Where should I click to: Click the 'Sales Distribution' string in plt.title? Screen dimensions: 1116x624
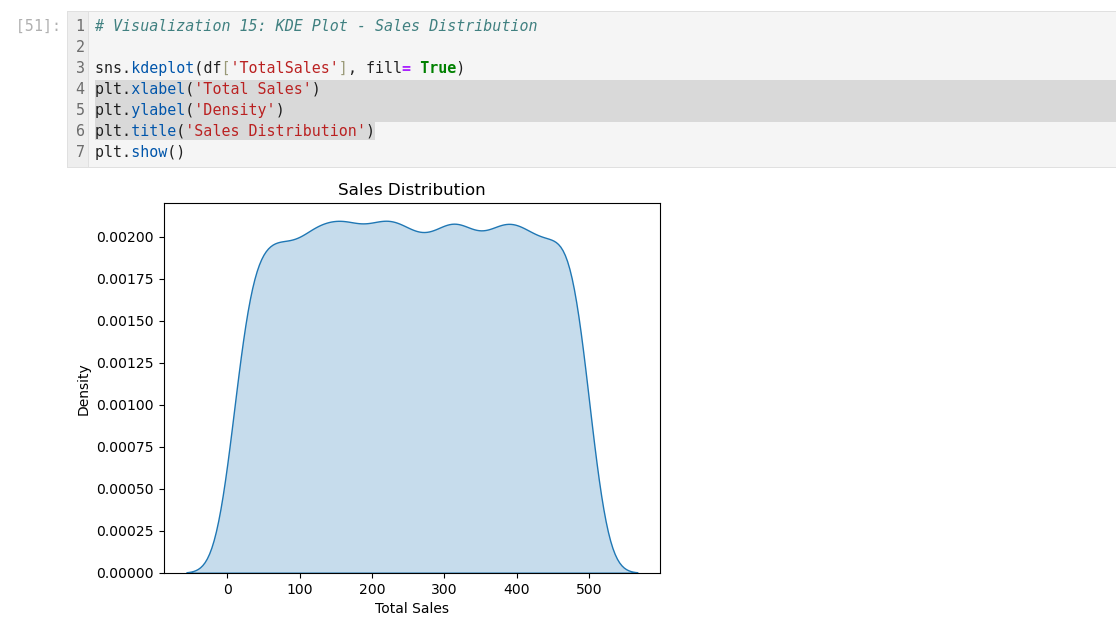[275, 131]
